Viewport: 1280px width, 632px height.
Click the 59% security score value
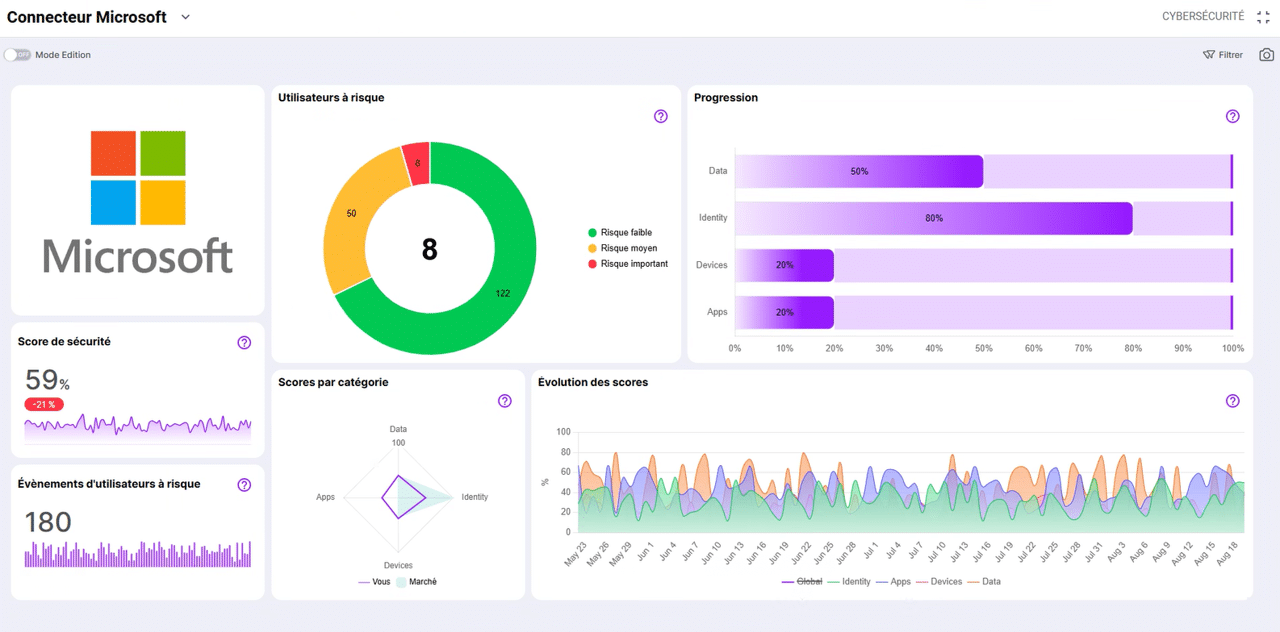[x=47, y=380]
